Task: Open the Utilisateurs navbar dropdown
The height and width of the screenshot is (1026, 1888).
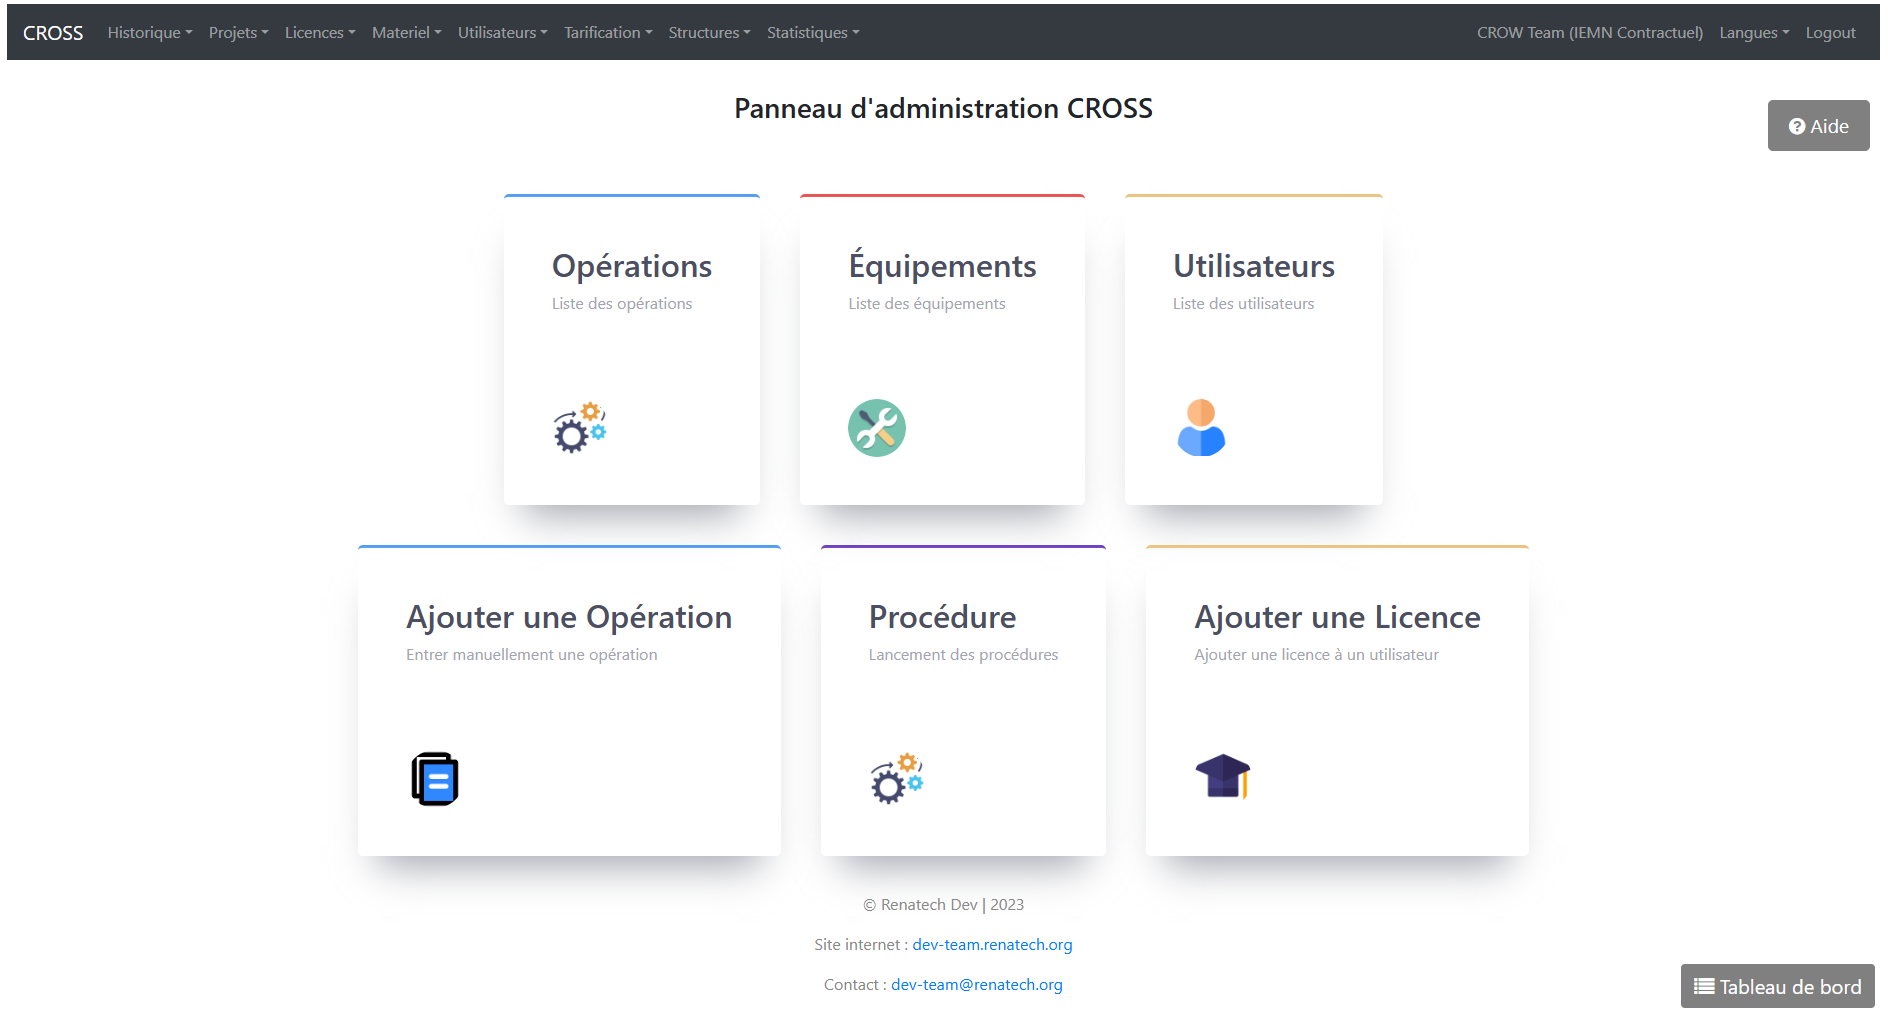Action: pos(502,33)
